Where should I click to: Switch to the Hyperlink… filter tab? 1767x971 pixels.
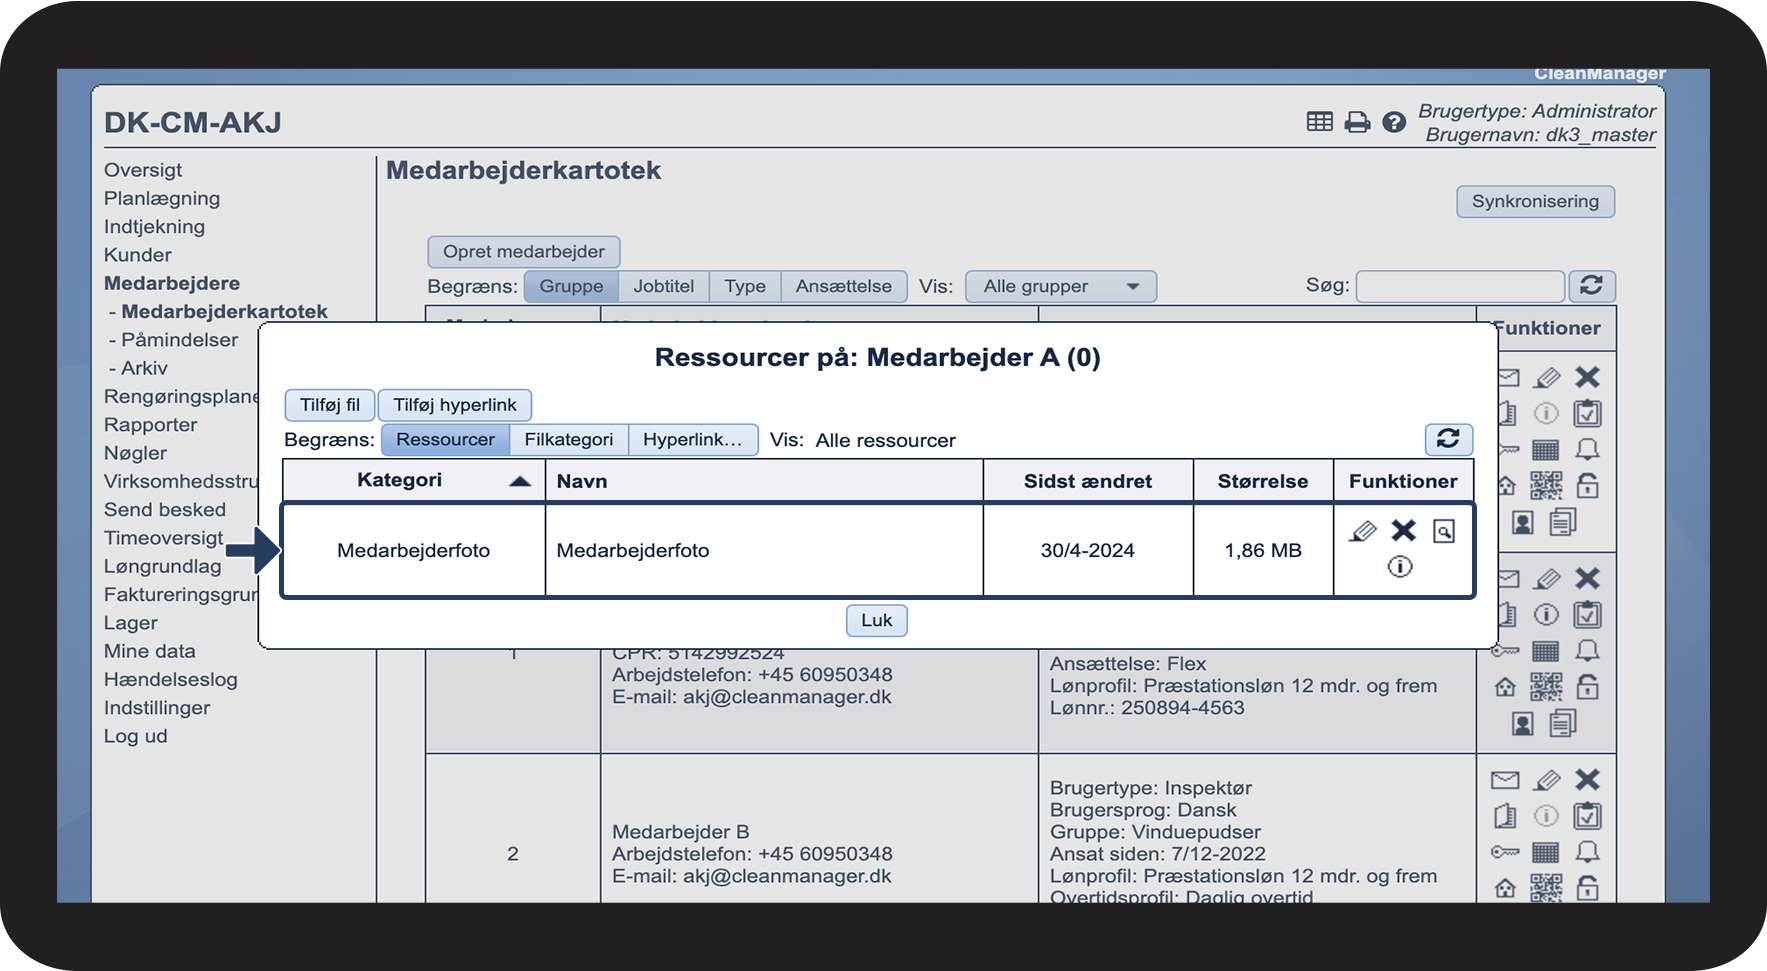tap(692, 440)
